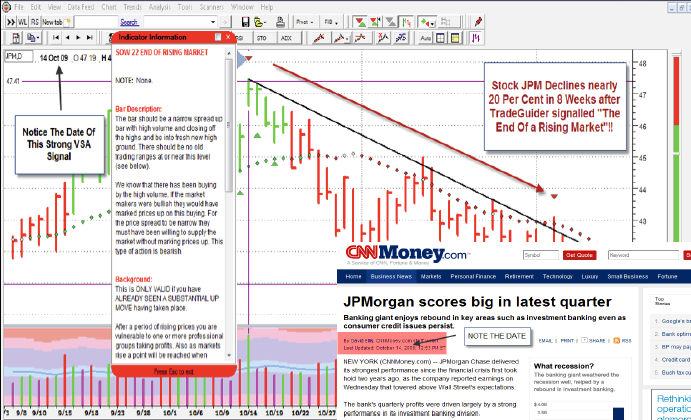691x420 pixels.
Task: Open the Trends menu
Action: 132,7
